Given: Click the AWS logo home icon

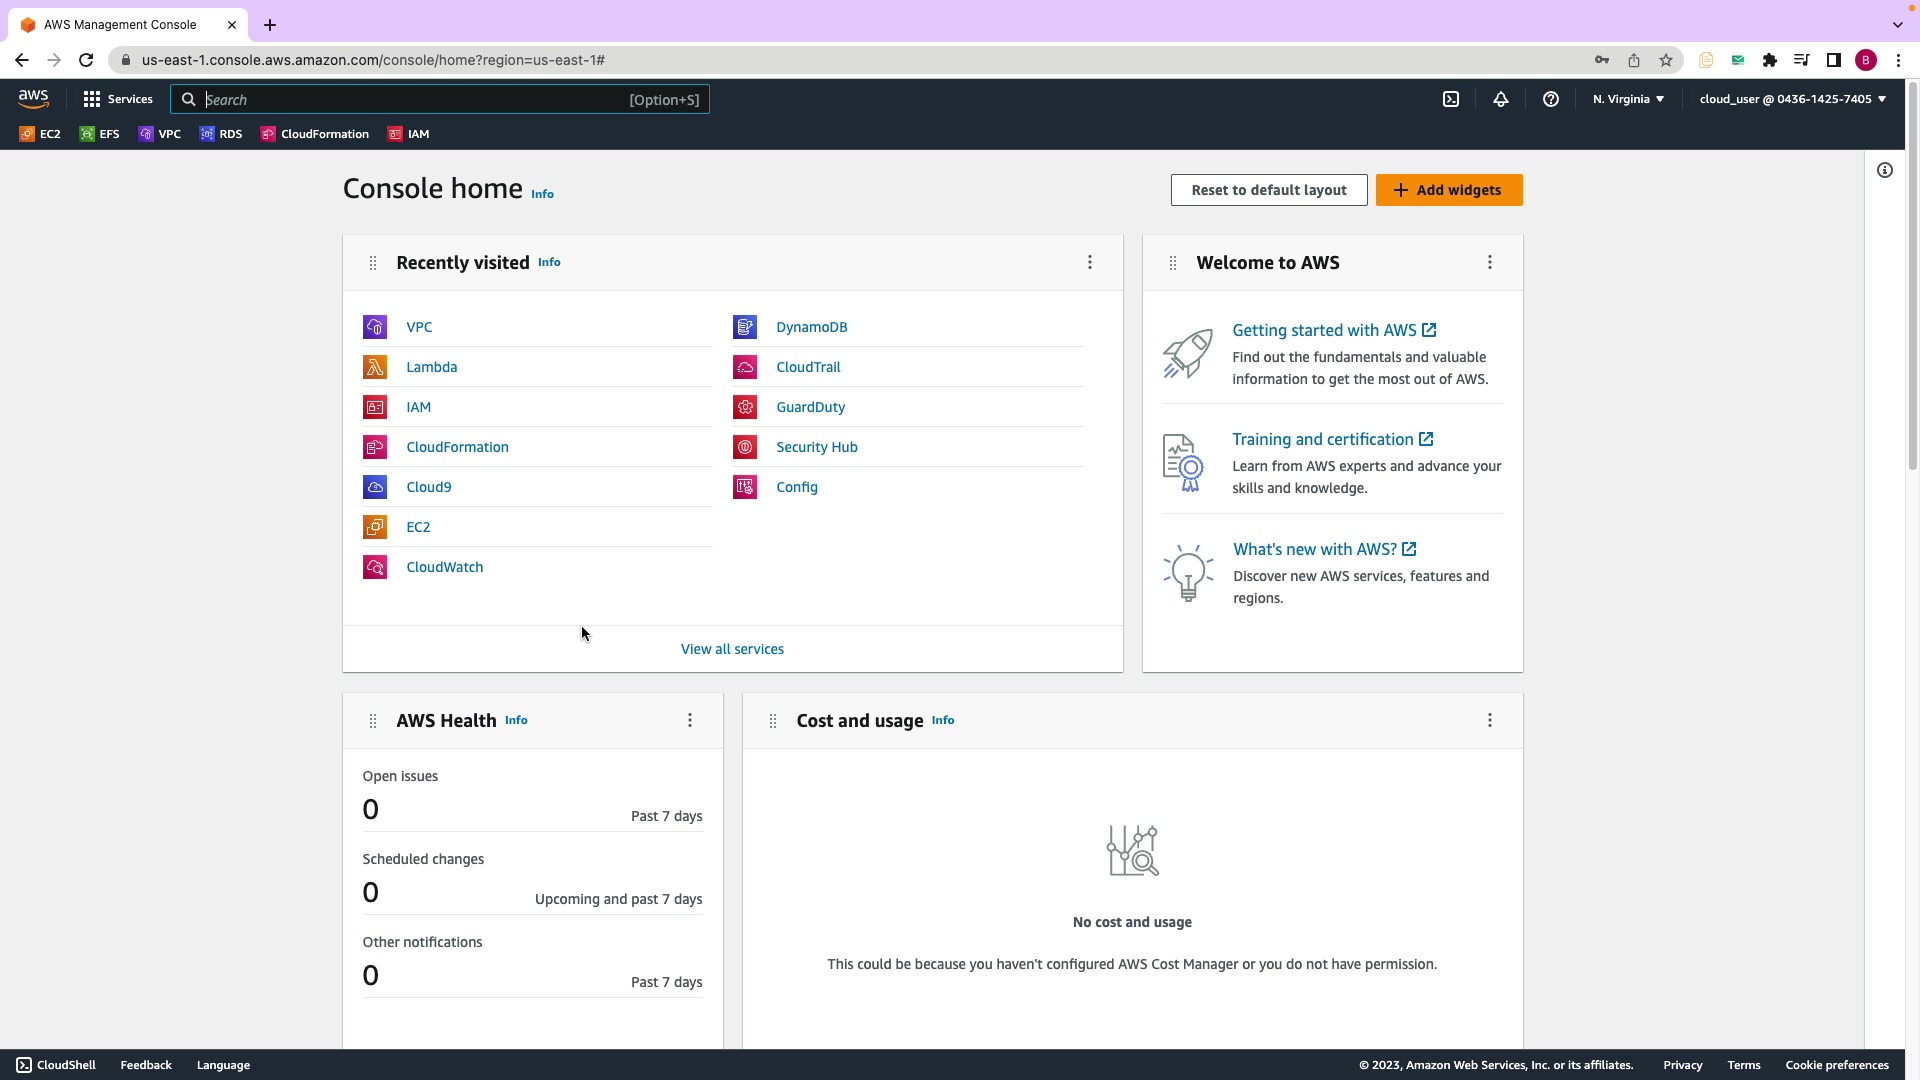Looking at the screenshot, I should pos(33,98).
